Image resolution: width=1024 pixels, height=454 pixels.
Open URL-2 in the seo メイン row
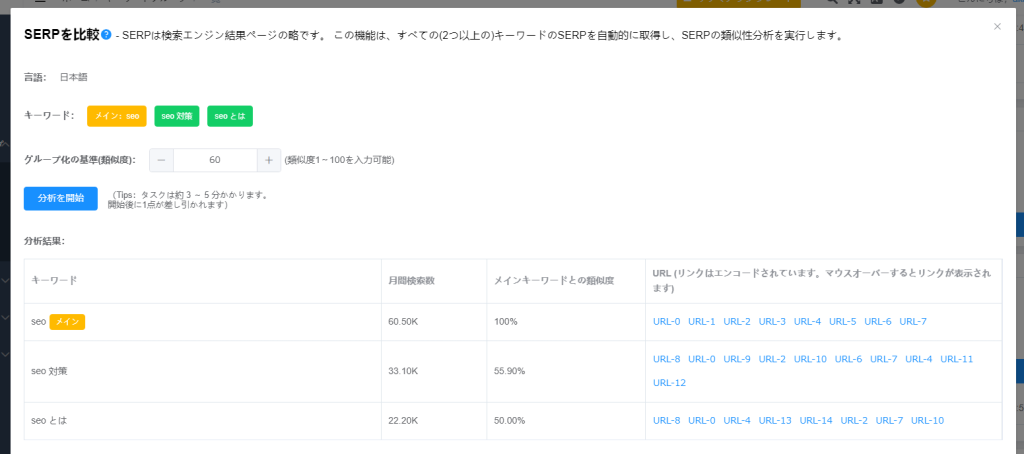(x=737, y=321)
